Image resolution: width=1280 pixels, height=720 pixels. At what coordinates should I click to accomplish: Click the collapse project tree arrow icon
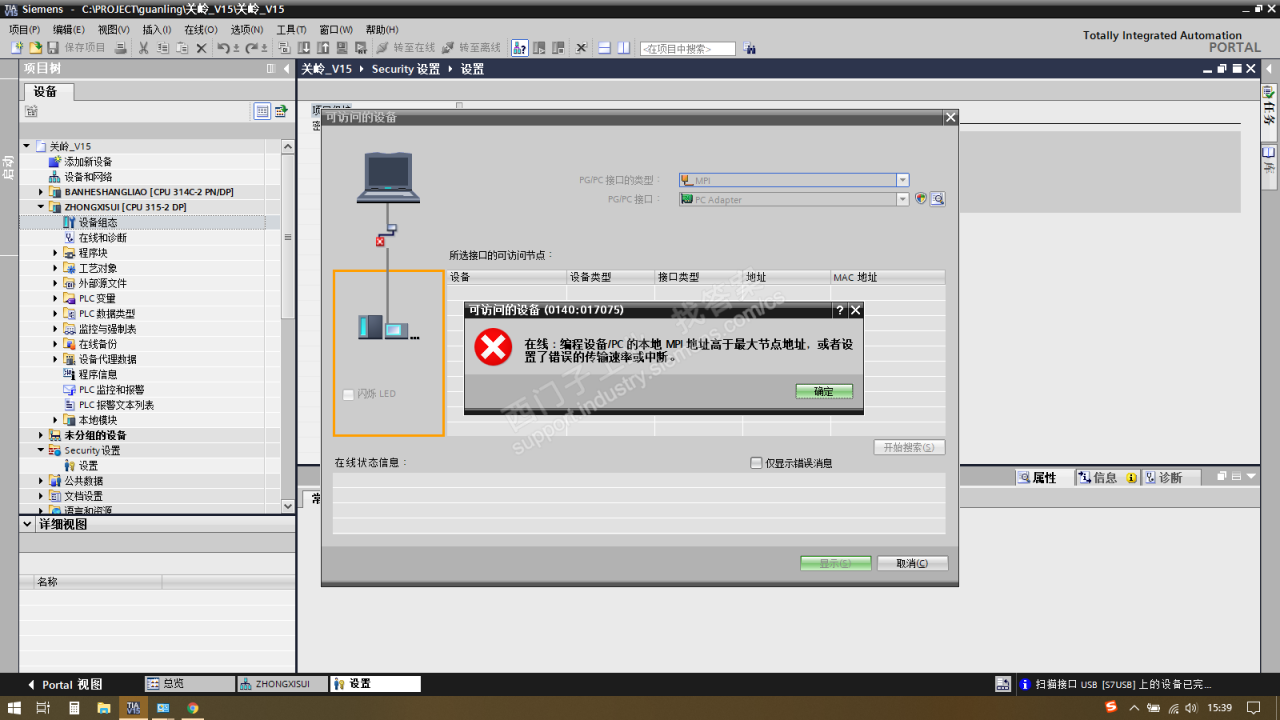tap(286, 68)
